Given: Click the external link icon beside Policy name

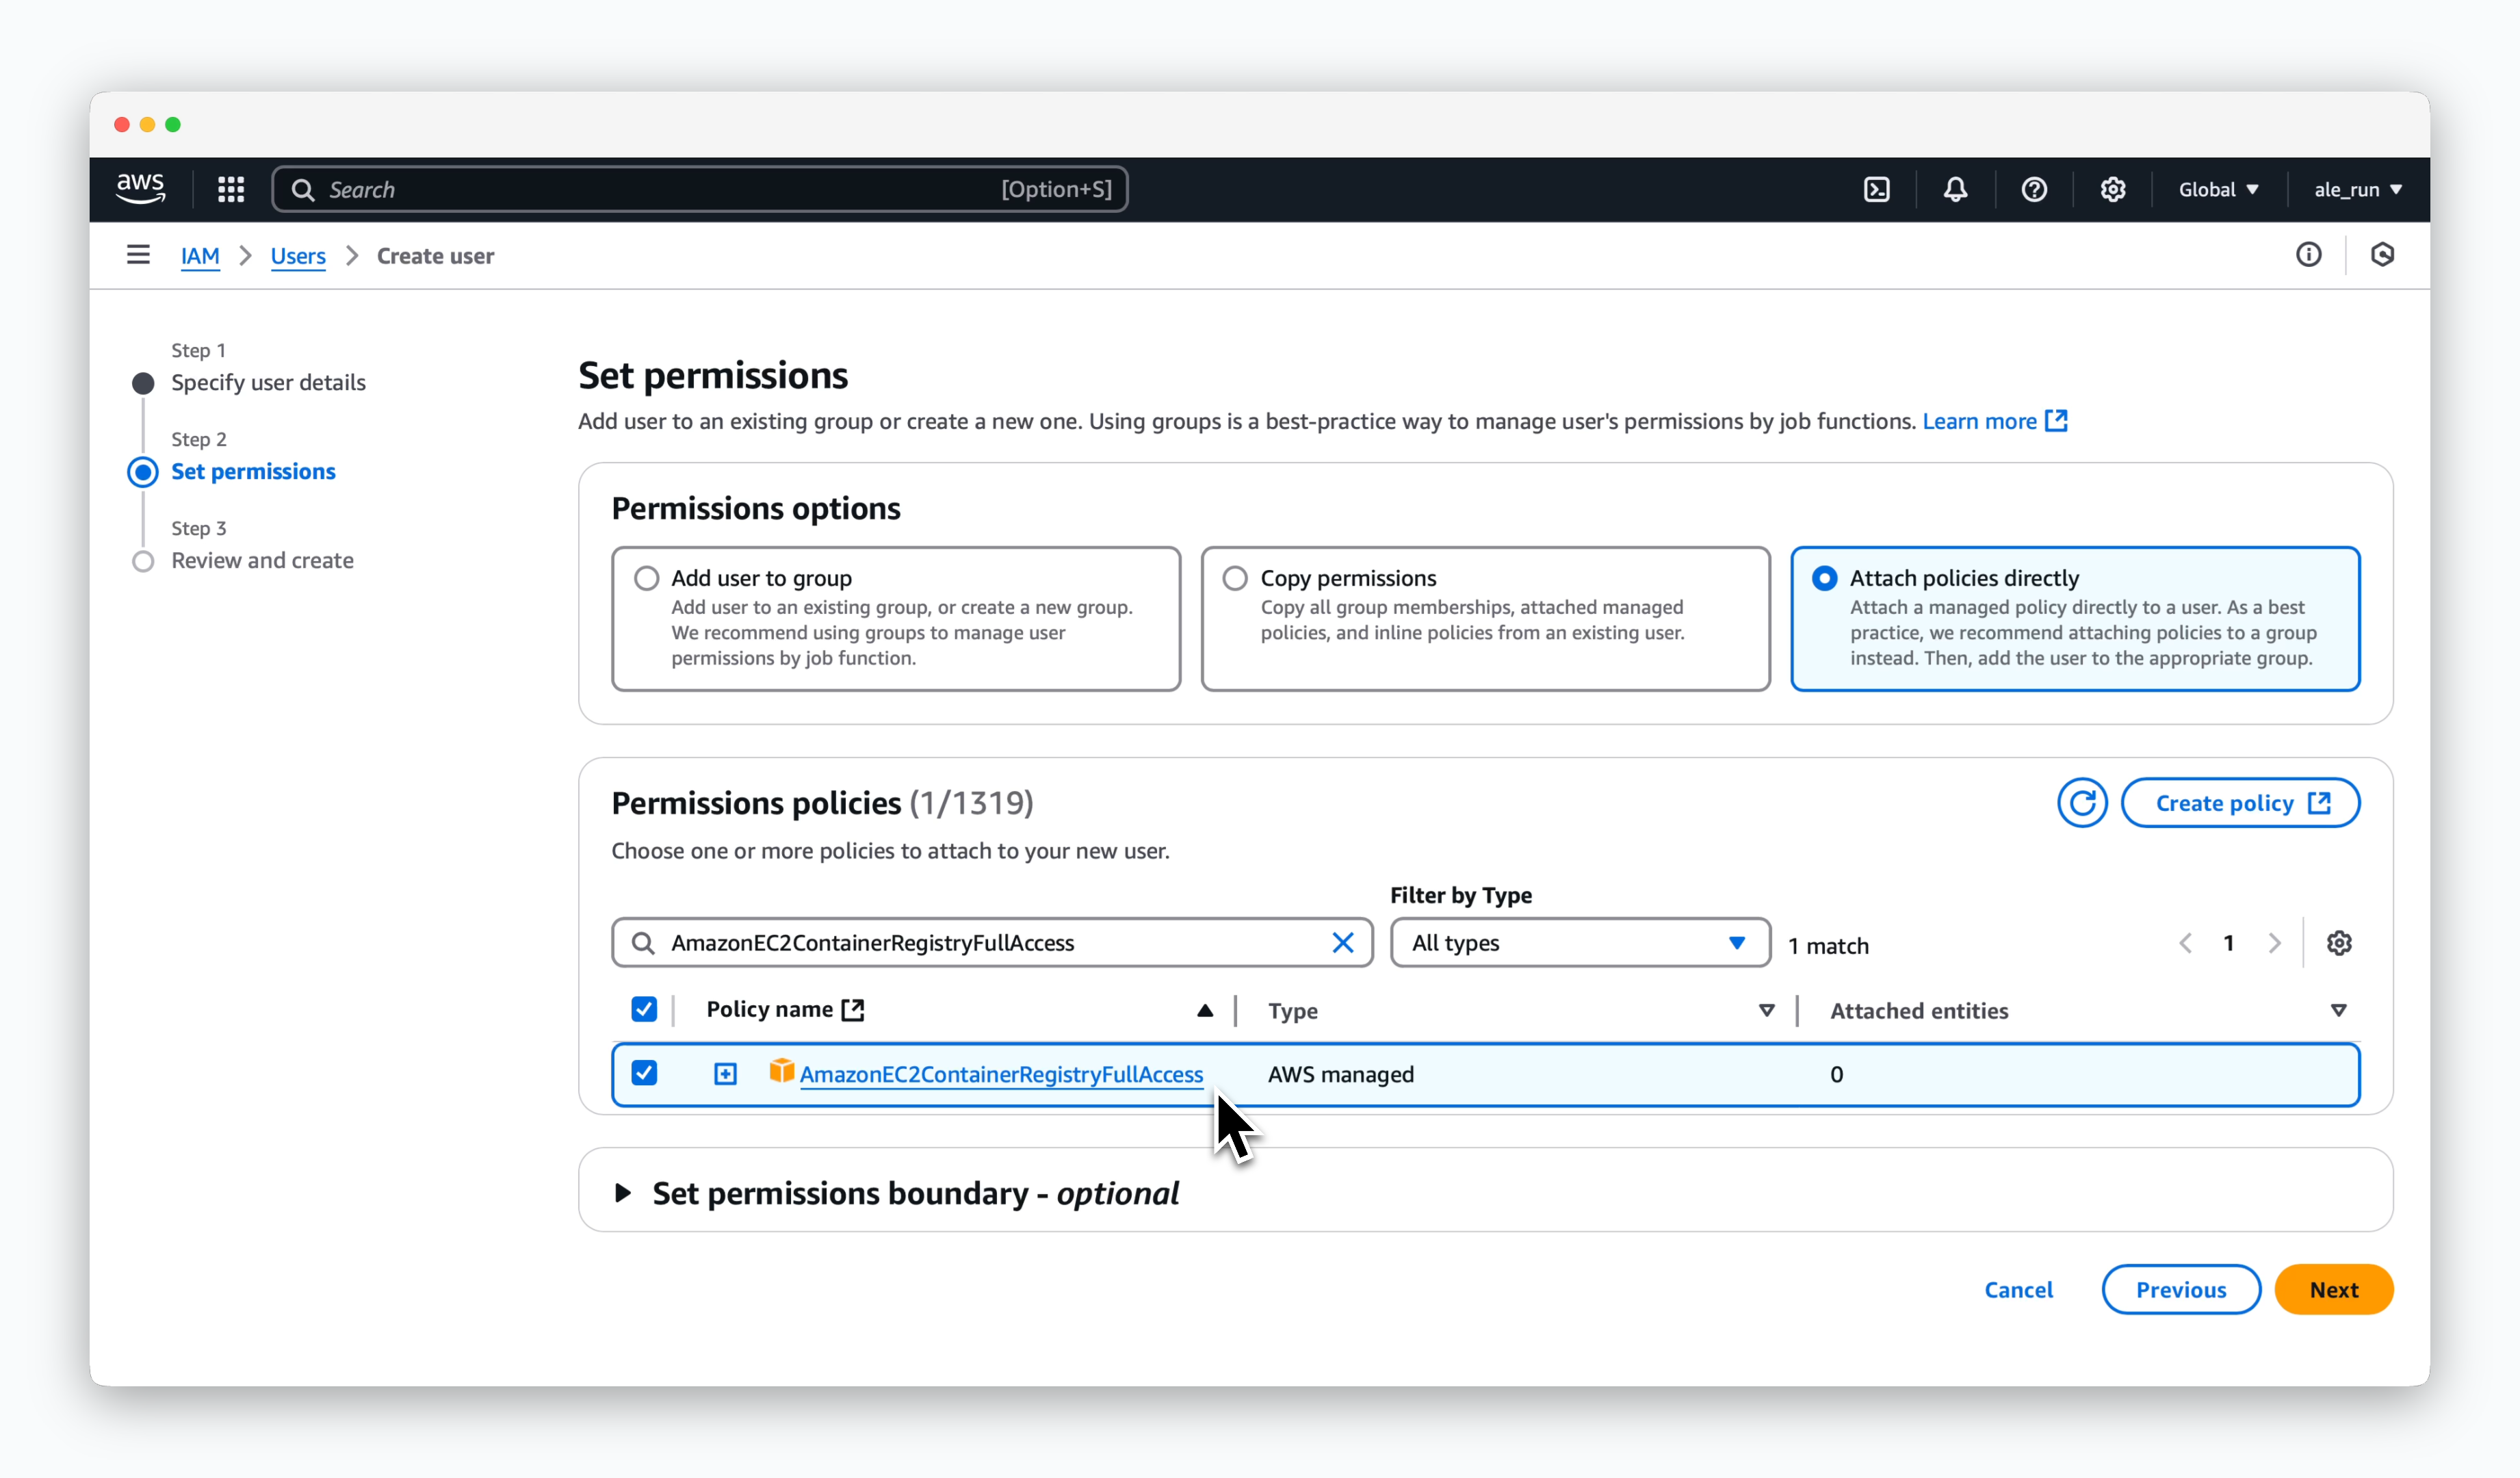Looking at the screenshot, I should coord(853,1010).
